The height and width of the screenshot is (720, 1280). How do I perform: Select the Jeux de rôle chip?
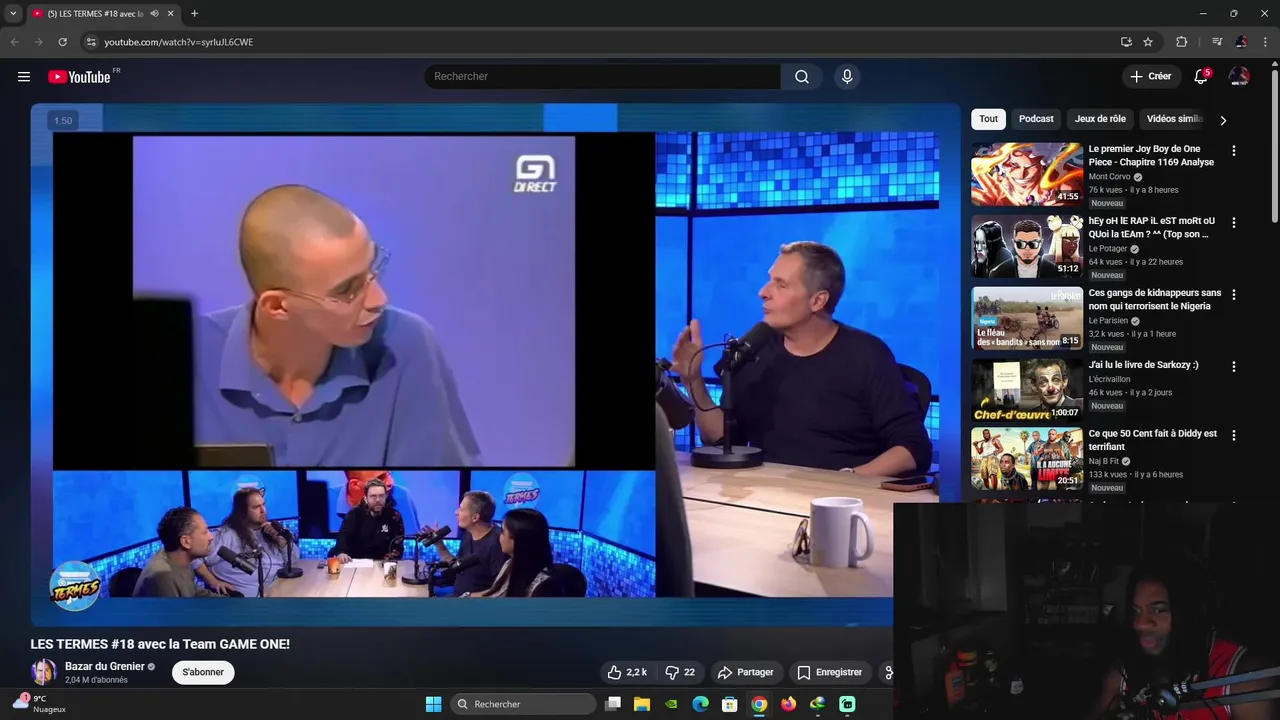pyautogui.click(x=1100, y=119)
